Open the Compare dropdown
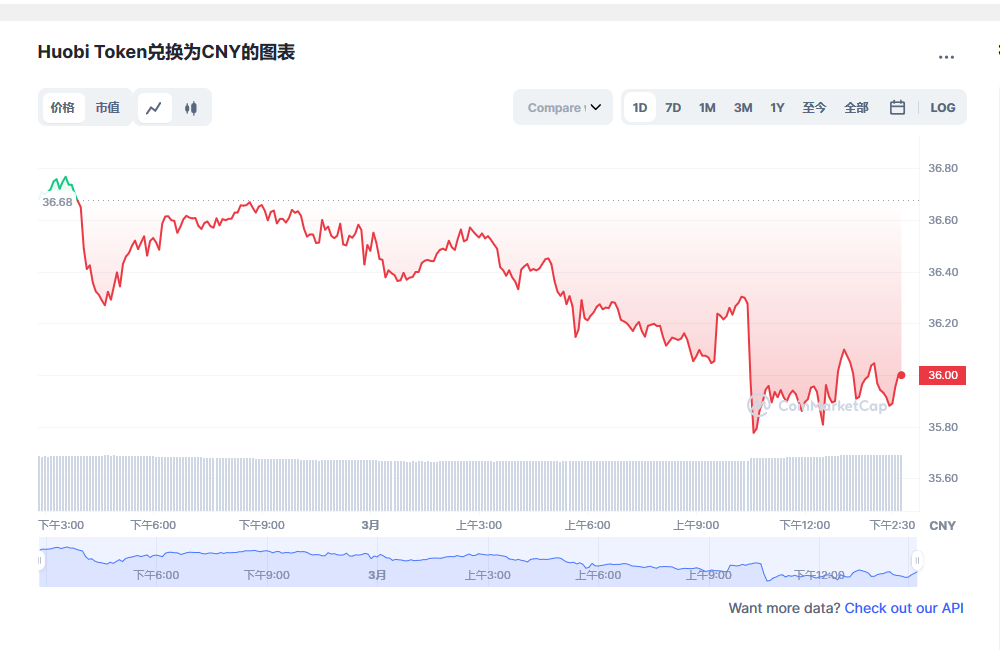The width and height of the screenshot is (1000, 650). point(563,107)
